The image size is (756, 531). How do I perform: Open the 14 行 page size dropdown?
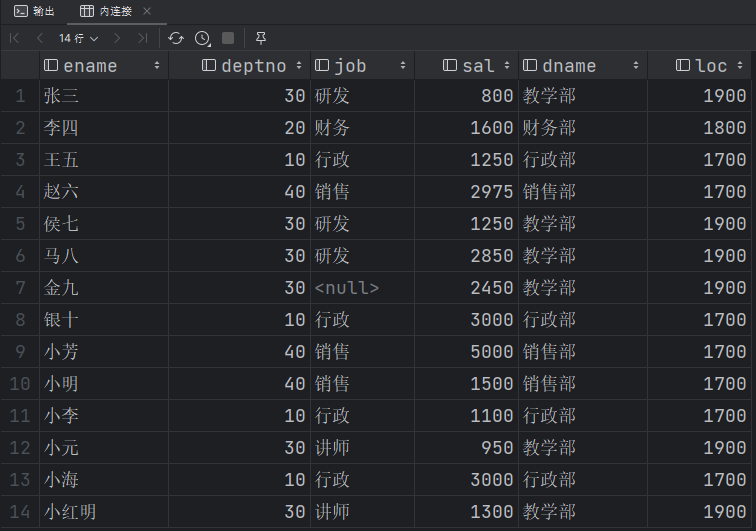[x=79, y=38]
